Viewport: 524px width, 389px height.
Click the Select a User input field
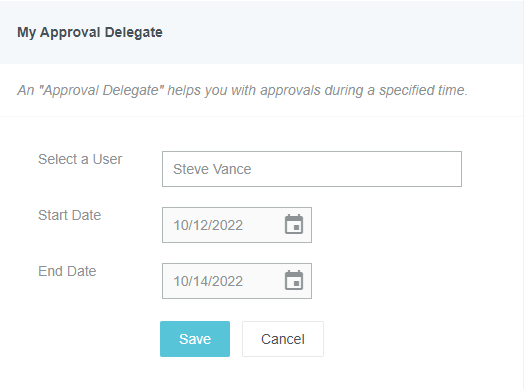pyautogui.click(x=312, y=169)
